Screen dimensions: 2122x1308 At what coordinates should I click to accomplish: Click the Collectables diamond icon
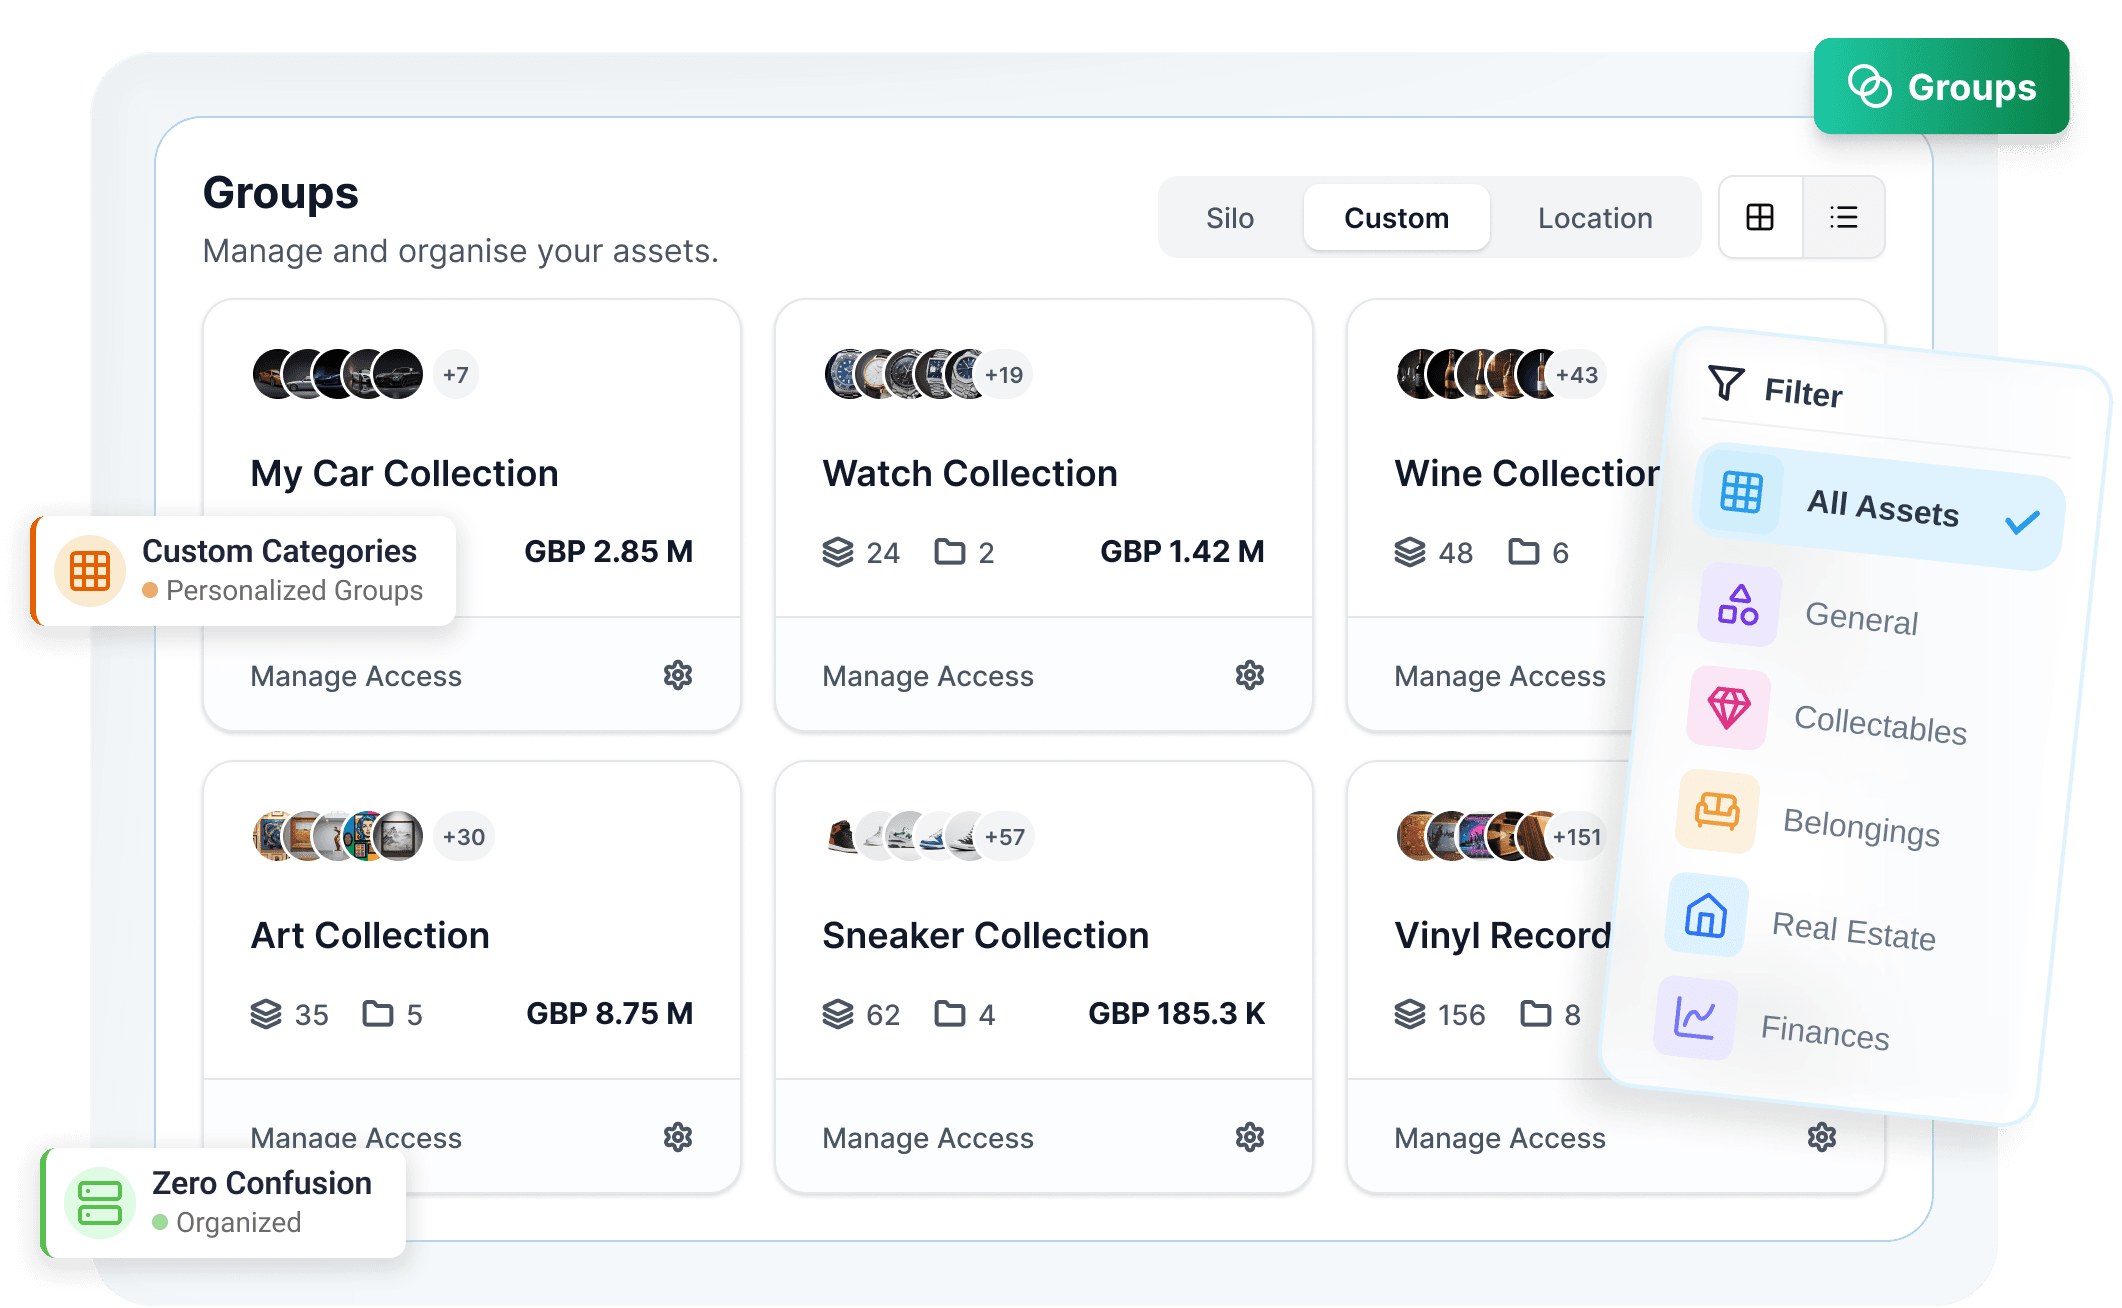1729,708
